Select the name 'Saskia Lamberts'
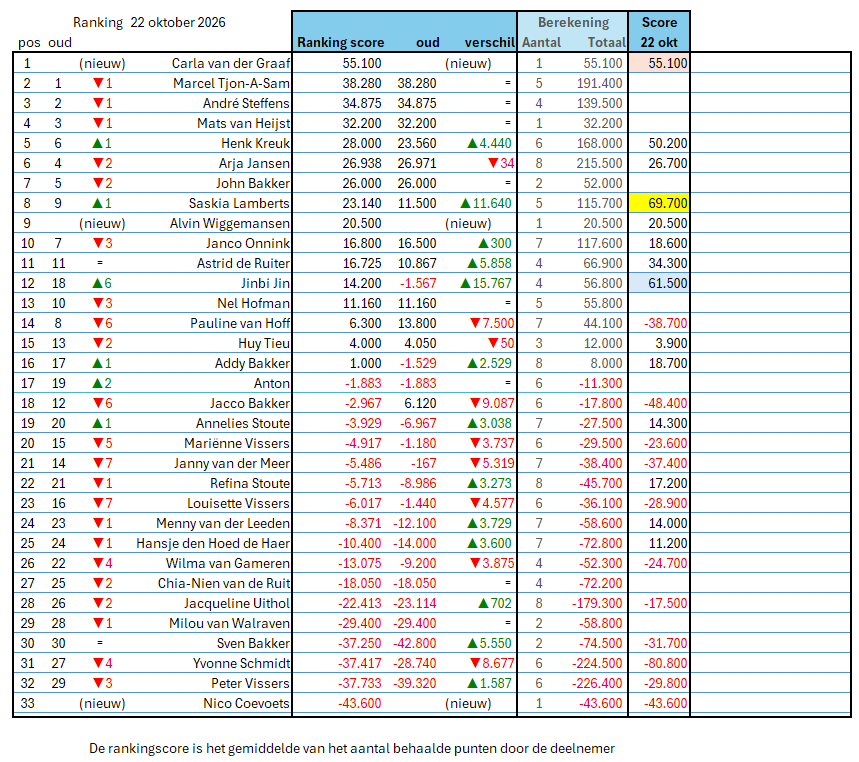This screenshot has width=859, height=762. [239, 203]
